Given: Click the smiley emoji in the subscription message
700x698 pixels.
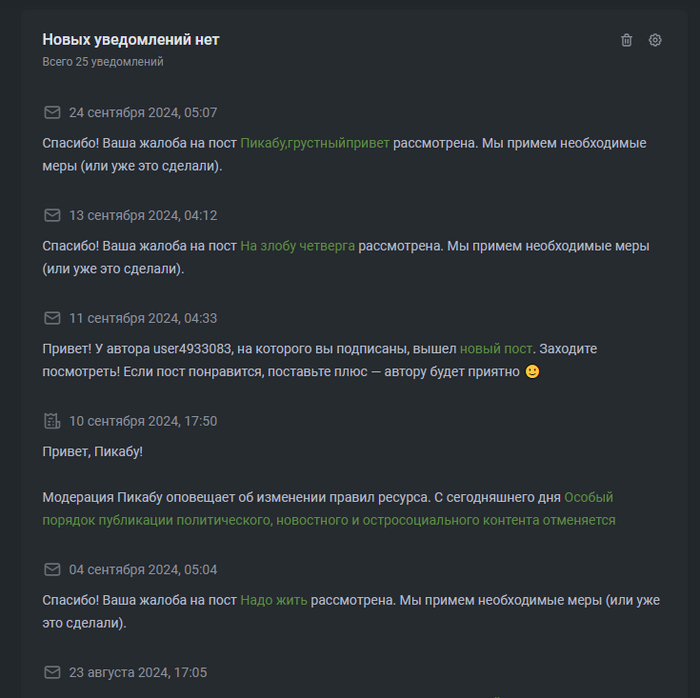Looking at the screenshot, I should point(532,373).
